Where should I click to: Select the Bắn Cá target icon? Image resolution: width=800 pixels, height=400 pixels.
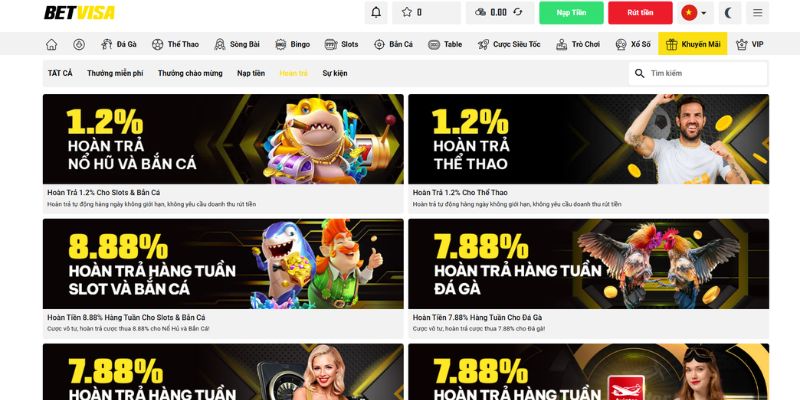point(379,44)
